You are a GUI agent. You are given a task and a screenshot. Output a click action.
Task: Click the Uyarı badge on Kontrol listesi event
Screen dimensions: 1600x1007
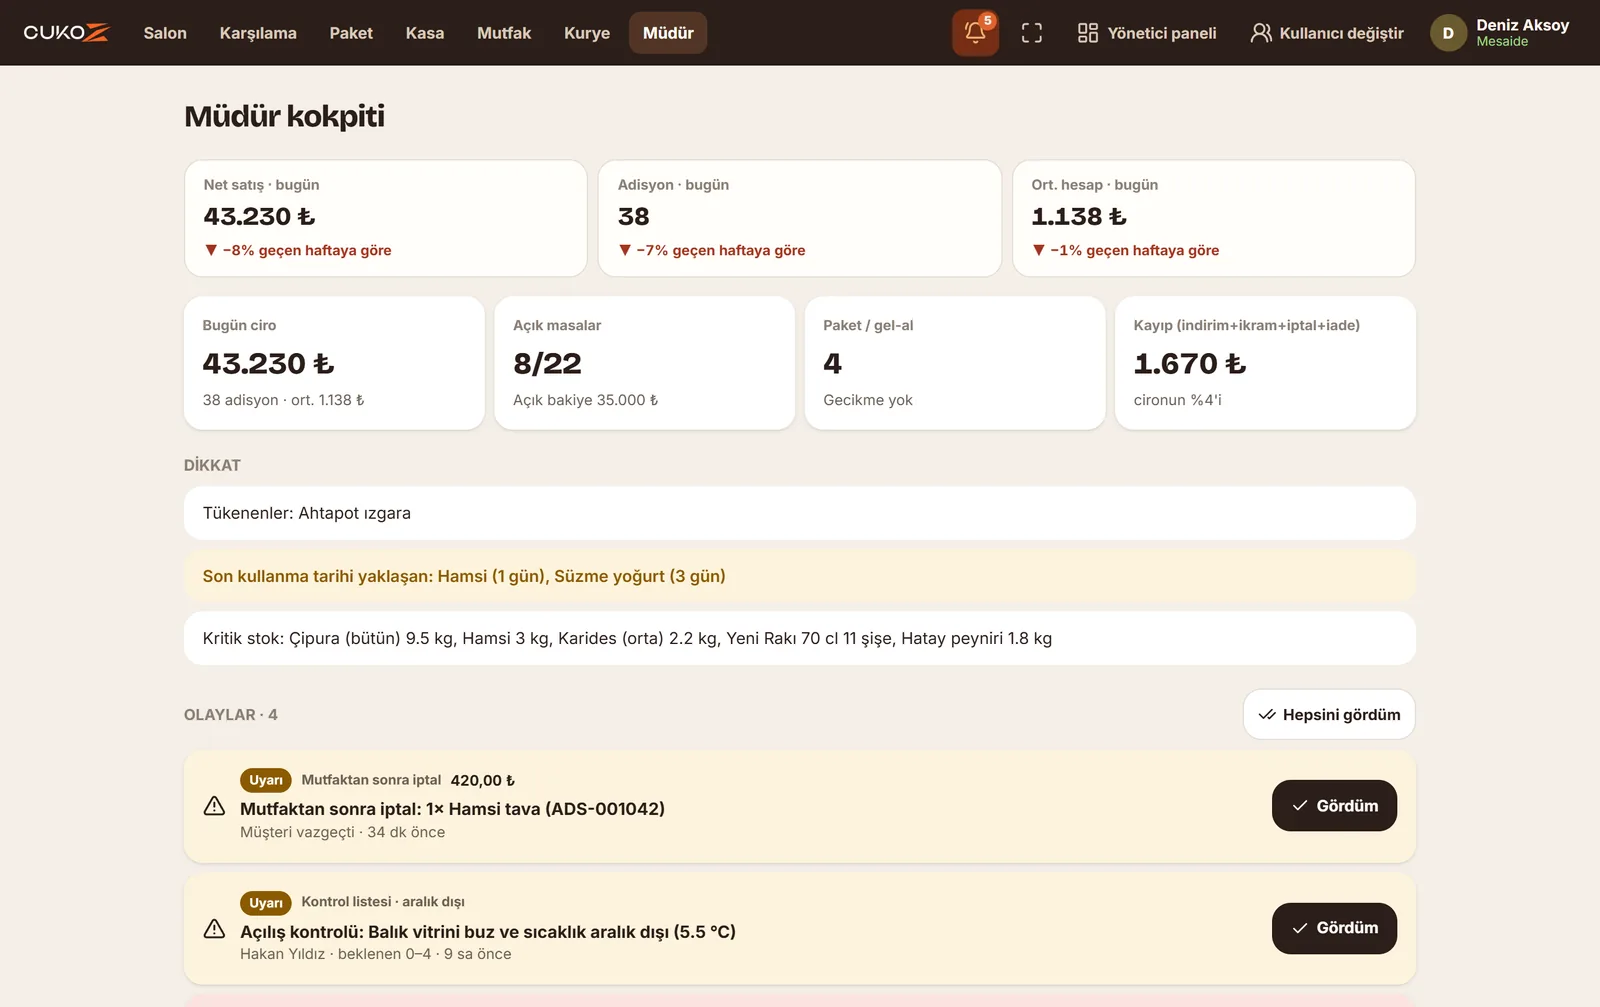coord(266,903)
